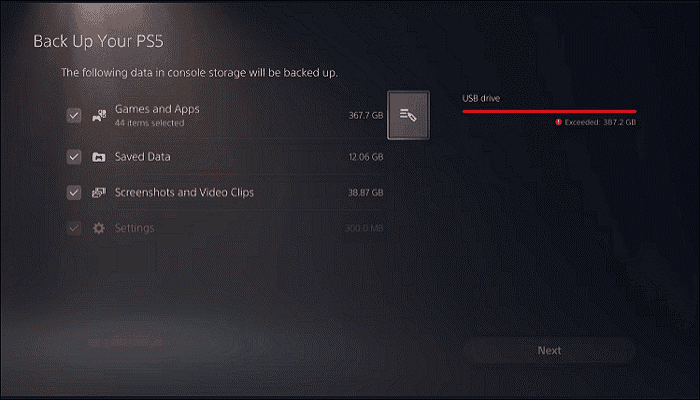Click the red USB drive capacity bar
Screen dimensions: 700x400
click(x=549, y=111)
